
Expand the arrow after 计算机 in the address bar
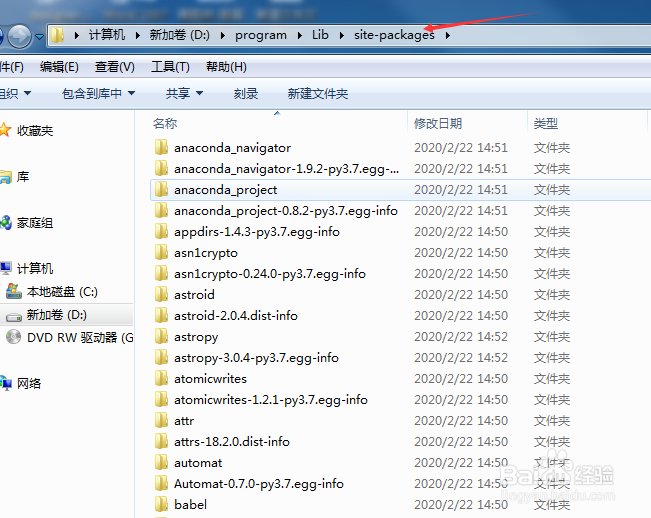point(137,35)
